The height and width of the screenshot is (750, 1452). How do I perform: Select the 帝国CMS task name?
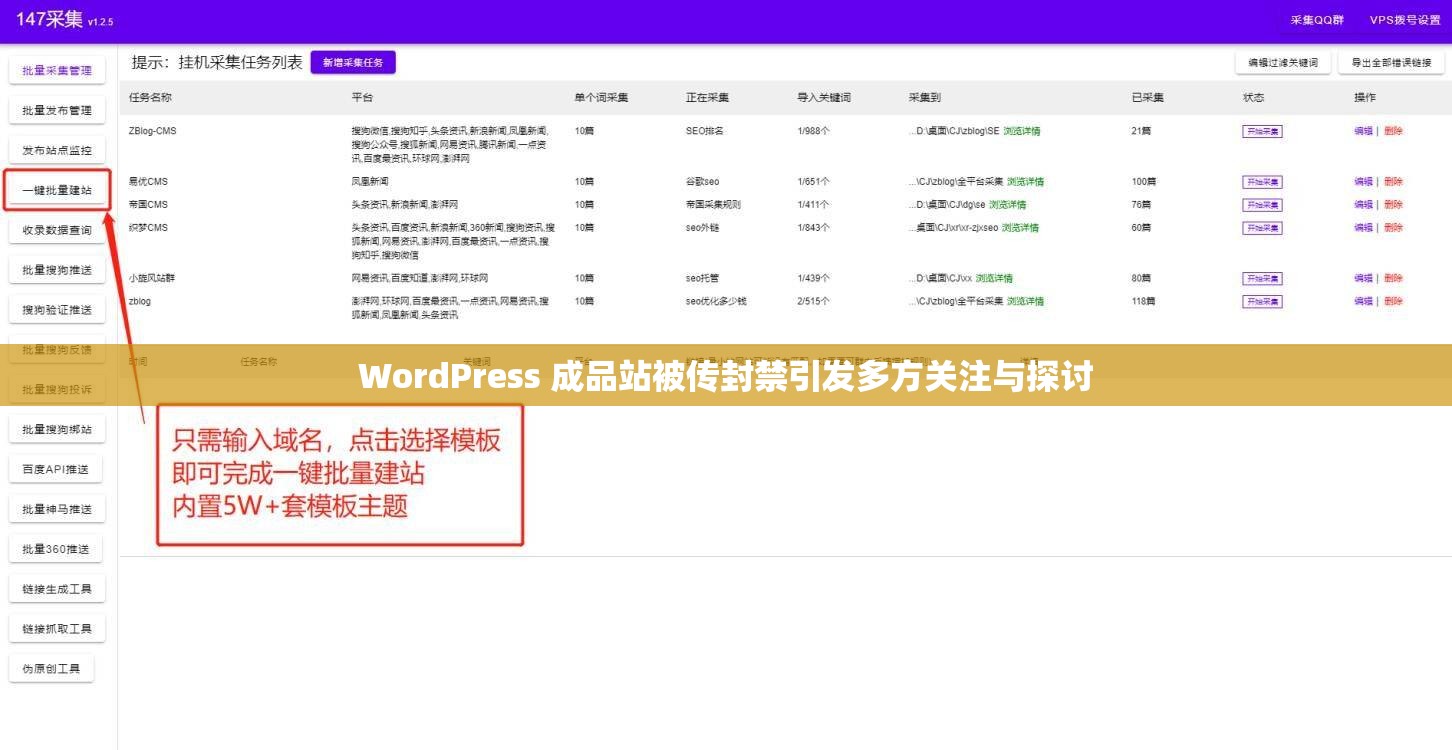coord(148,205)
